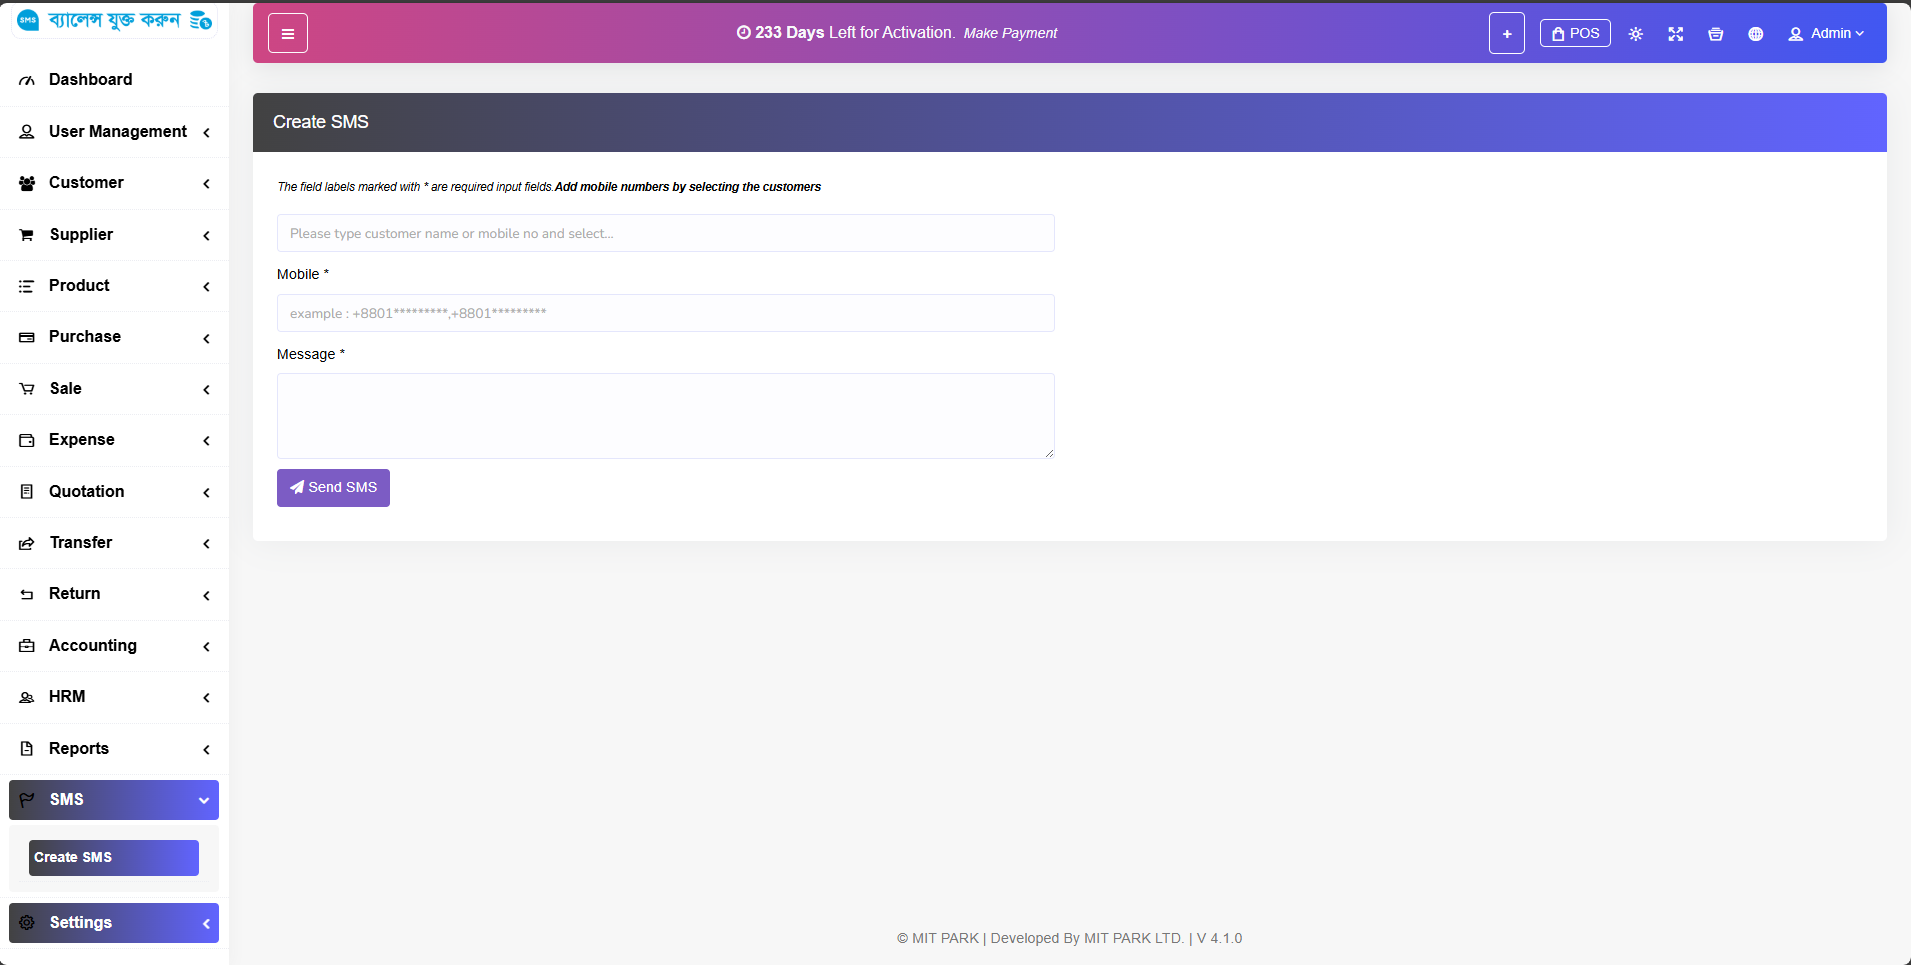Expand the User Management menu
Viewport: 1911px width, 965px height.
[x=117, y=132]
